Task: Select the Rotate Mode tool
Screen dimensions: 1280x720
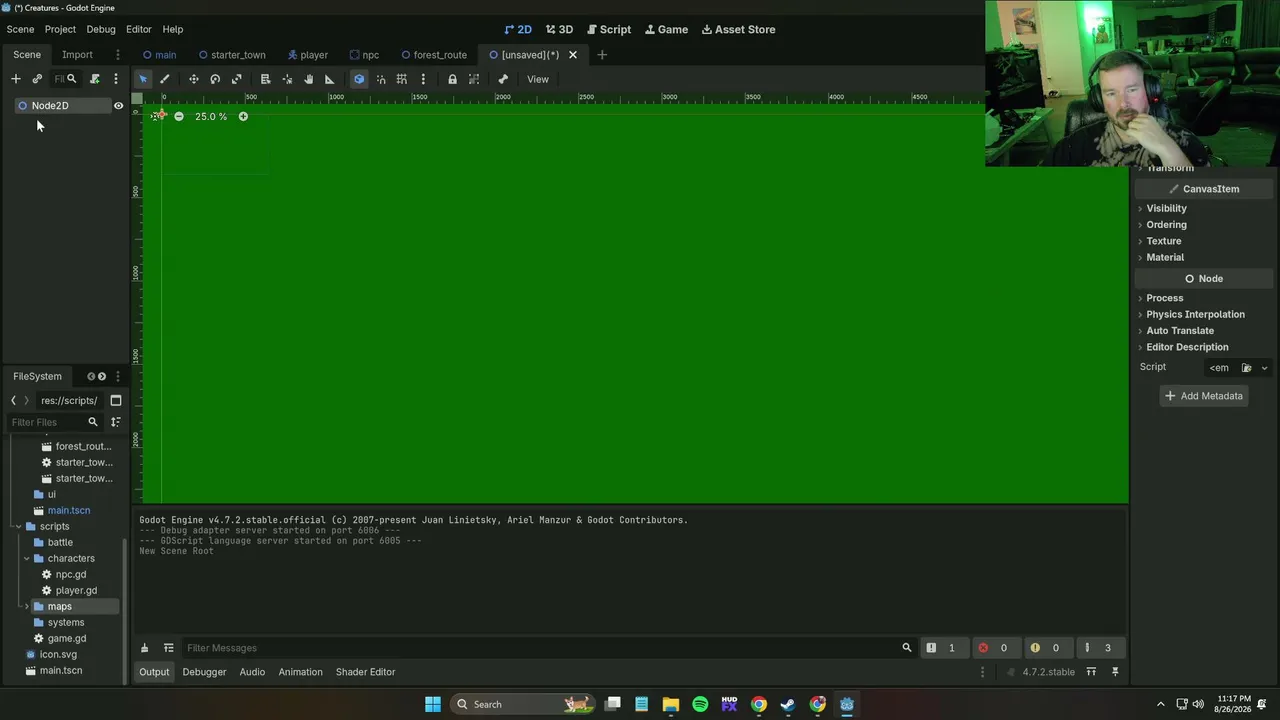Action: pos(215,79)
